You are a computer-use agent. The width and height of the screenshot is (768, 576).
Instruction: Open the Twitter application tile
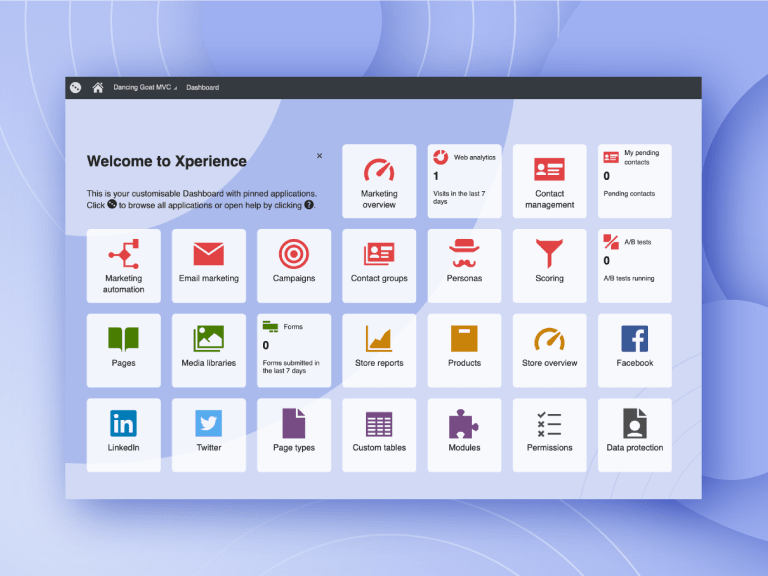[x=209, y=435]
